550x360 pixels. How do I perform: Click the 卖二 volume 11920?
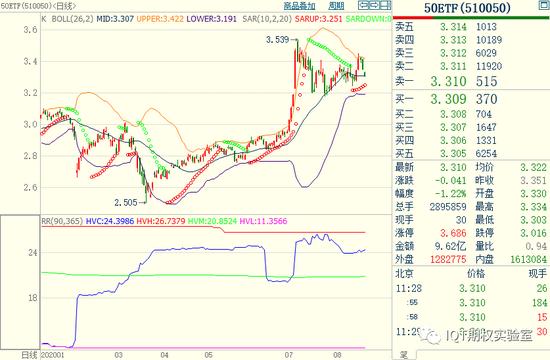(489, 66)
